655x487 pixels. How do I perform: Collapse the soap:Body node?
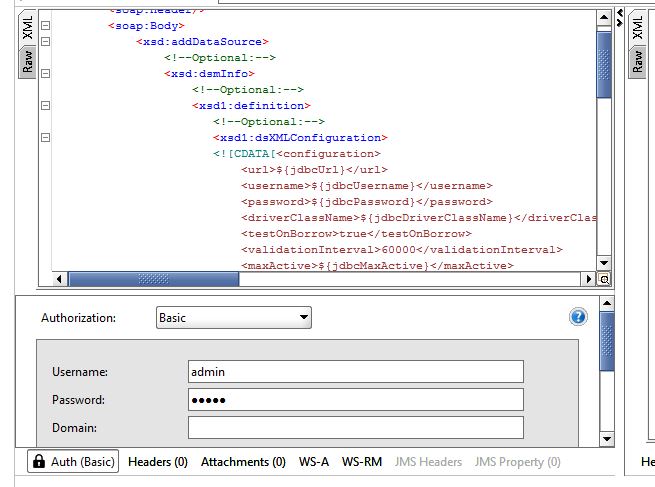pos(46,25)
